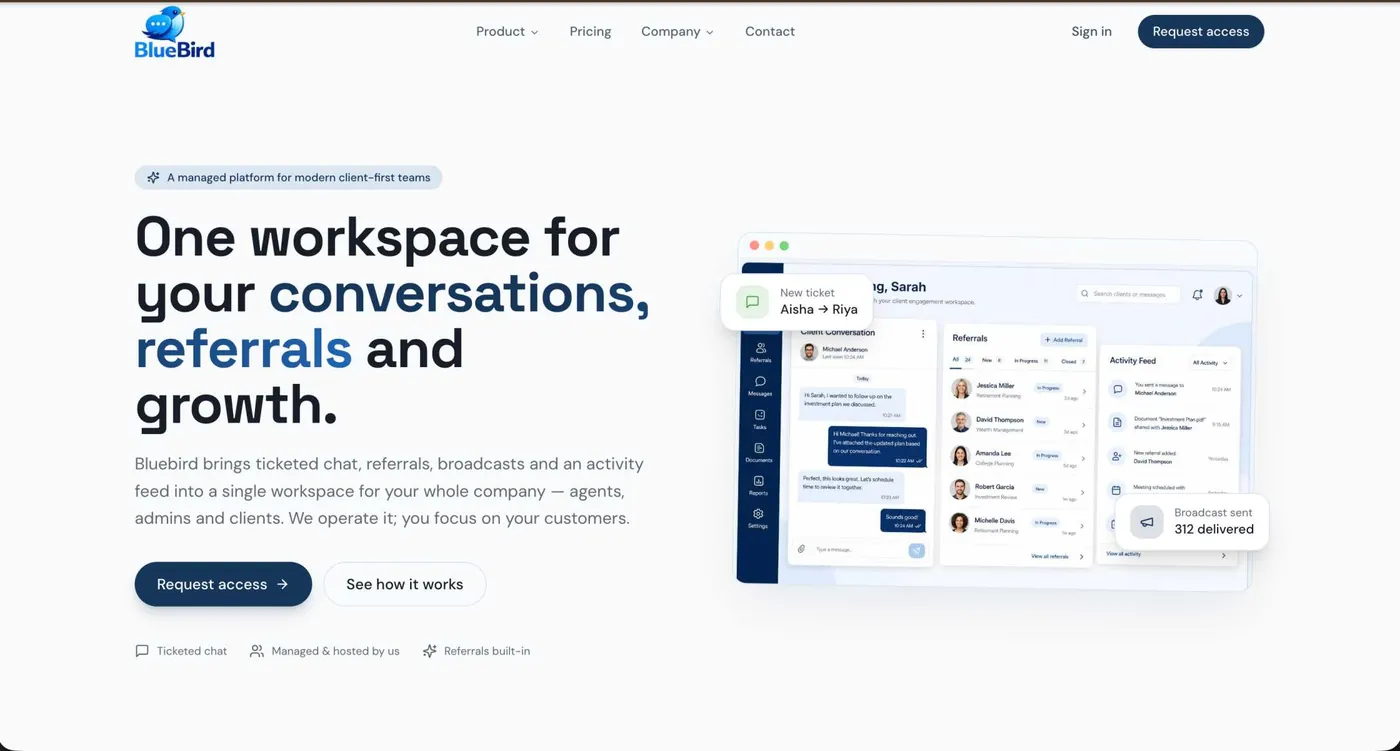Click the Broadcast sent megaphone icon
Image resolution: width=1400 pixels, height=751 pixels.
tap(1147, 522)
